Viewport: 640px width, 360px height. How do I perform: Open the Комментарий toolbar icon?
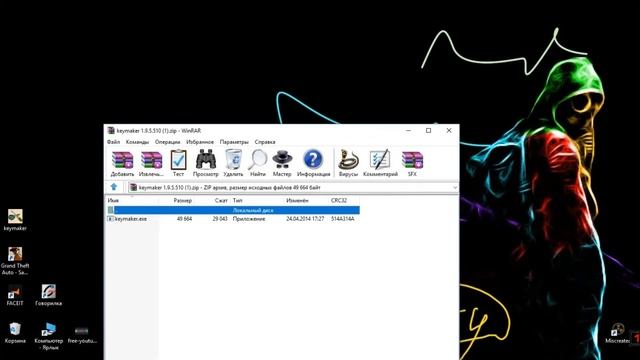(380, 160)
